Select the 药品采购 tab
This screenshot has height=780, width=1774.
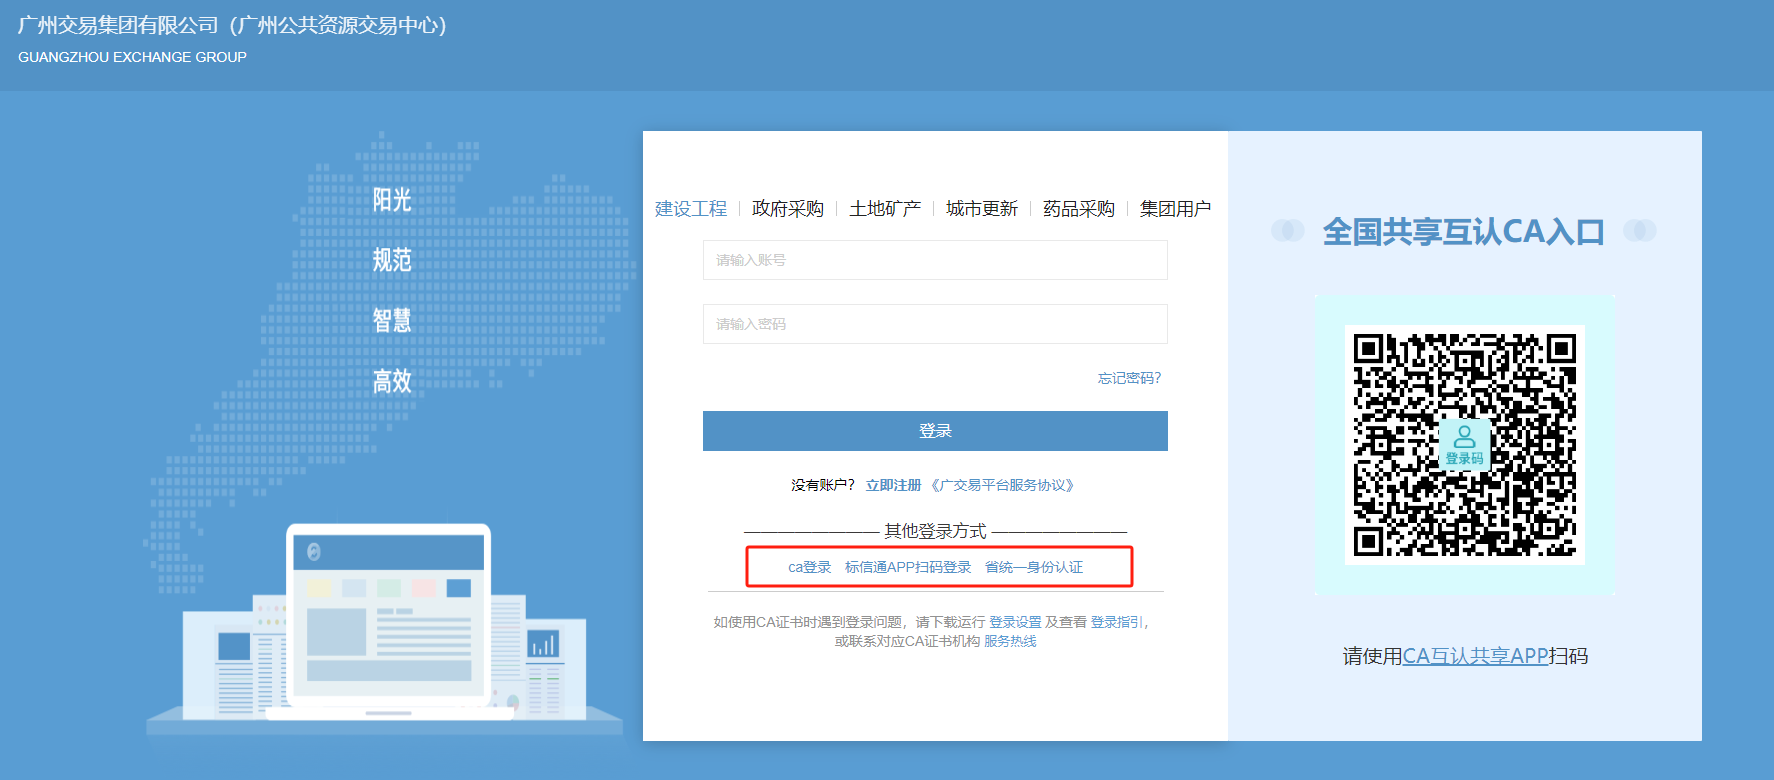click(x=1078, y=209)
